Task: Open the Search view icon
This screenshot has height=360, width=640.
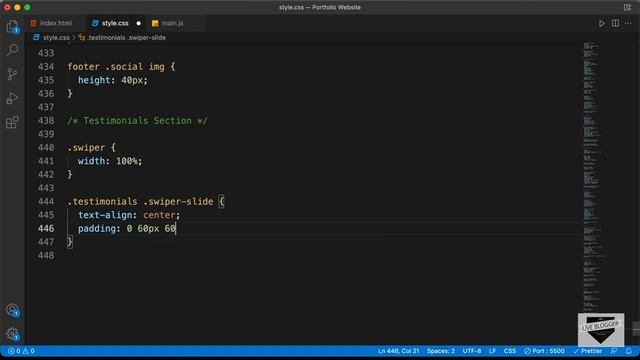Action: (x=12, y=50)
